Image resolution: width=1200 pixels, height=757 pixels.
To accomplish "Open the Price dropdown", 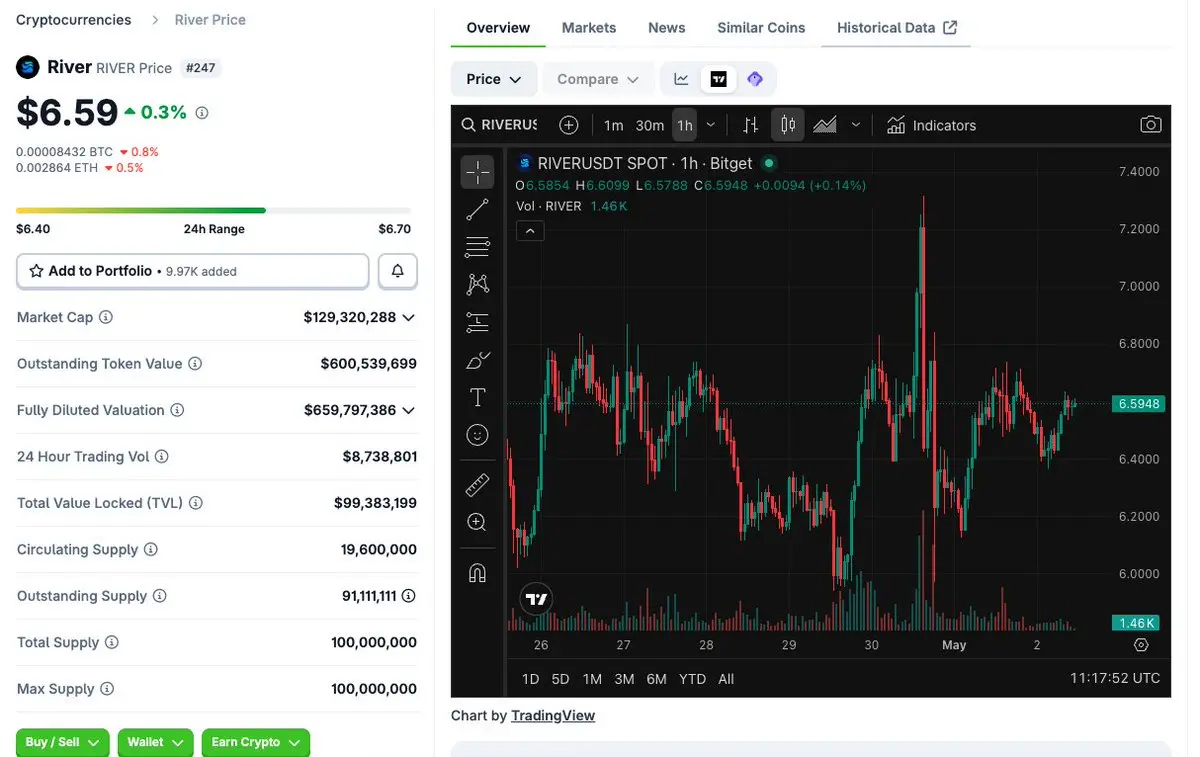I will 494,79.
